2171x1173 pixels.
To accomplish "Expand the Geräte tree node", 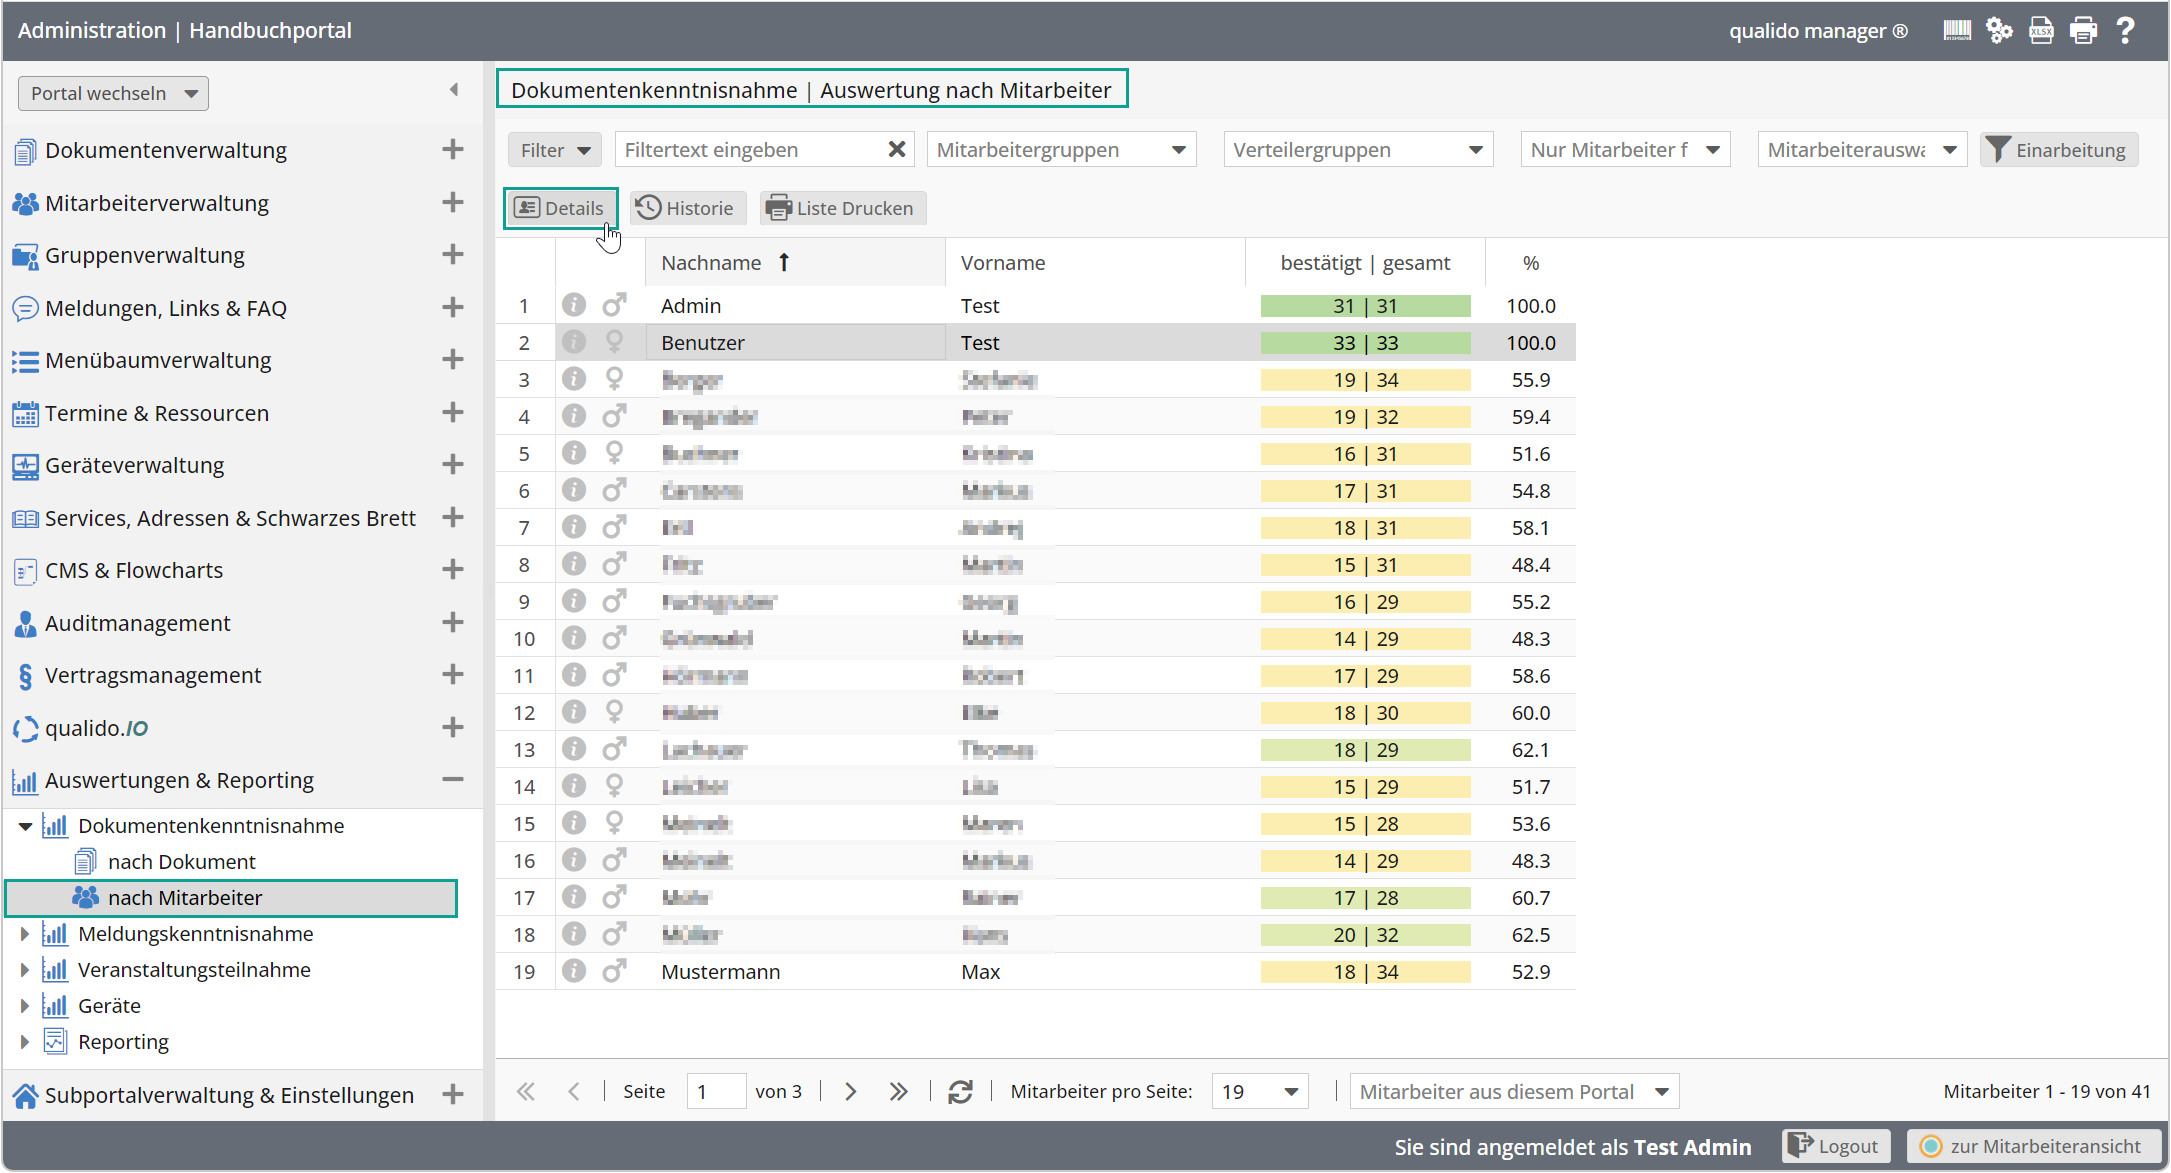I will [25, 1006].
